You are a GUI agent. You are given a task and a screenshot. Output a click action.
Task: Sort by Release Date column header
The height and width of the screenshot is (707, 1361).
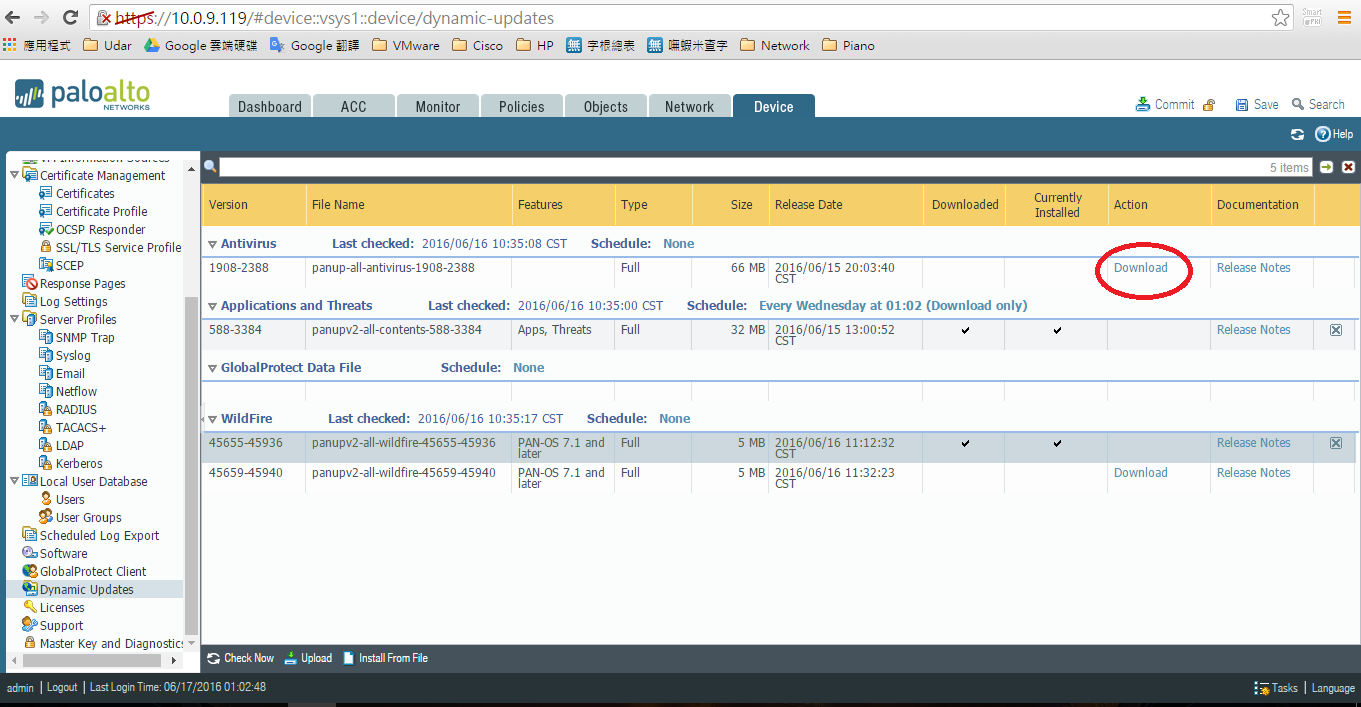pos(809,205)
